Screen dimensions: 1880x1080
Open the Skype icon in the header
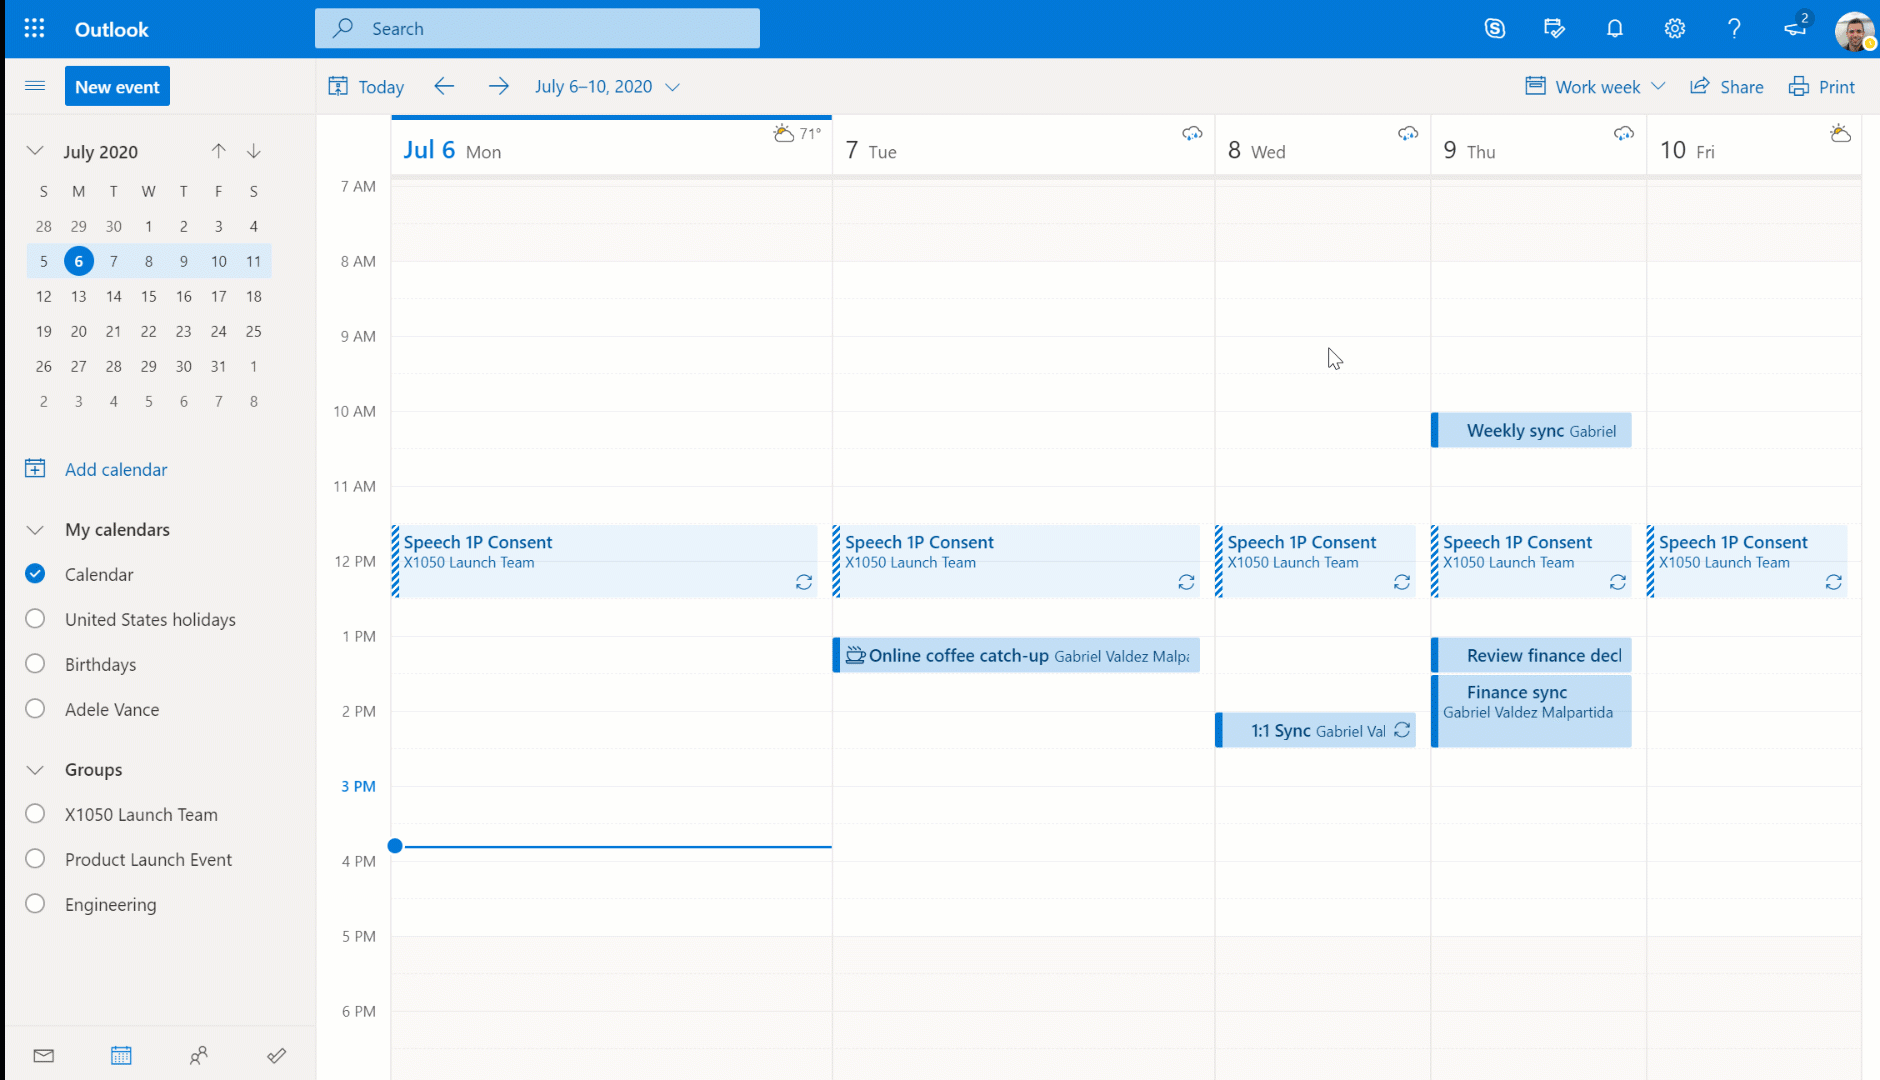click(x=1495, y=28)
